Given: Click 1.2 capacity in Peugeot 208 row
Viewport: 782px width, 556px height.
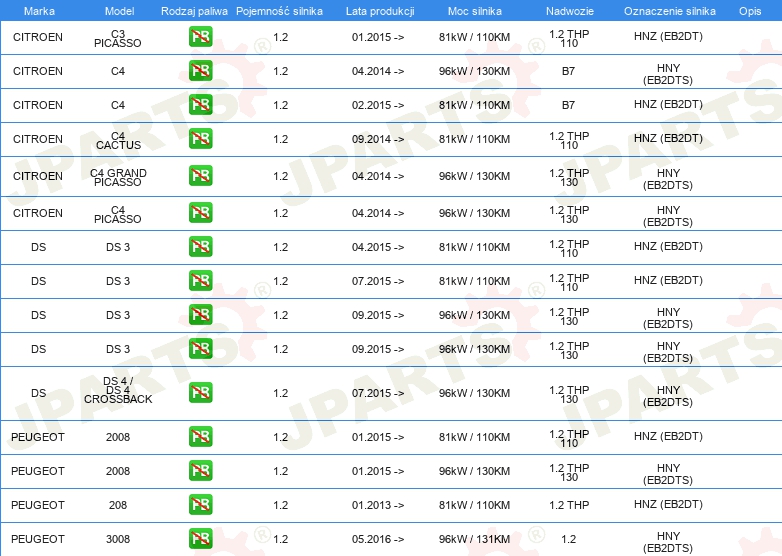Looking at the screenshot, I should click(x=280, y=505).
